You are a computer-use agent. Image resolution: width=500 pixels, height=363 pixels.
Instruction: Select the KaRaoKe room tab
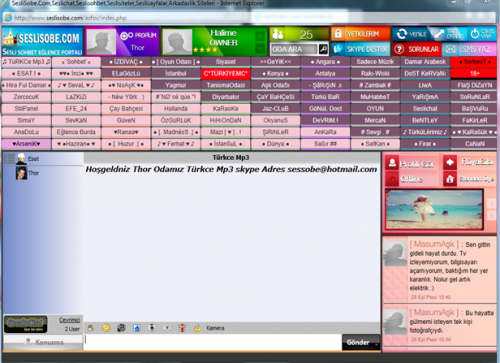coord(226,109)
